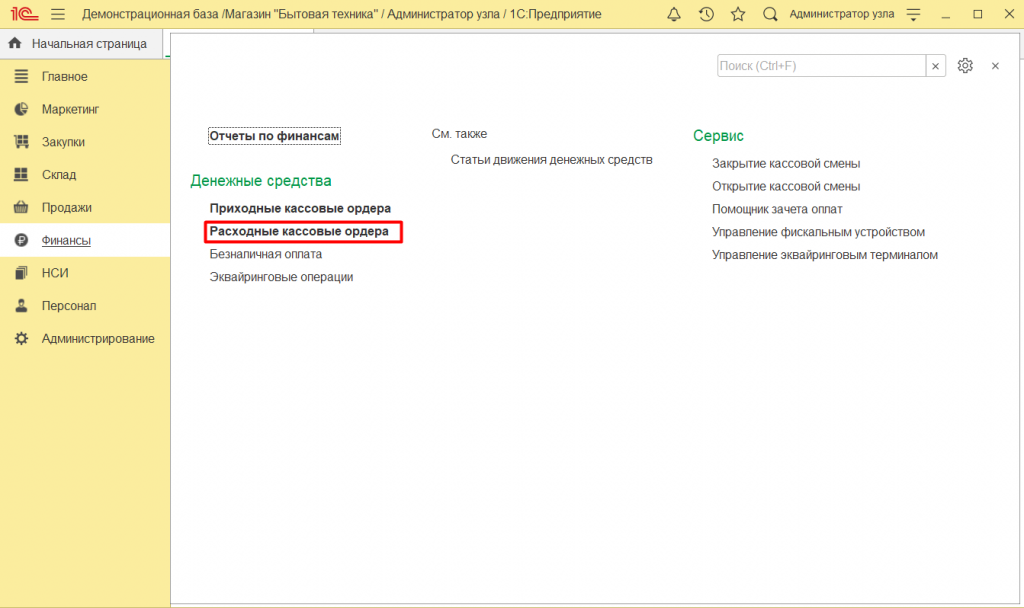Open favorites star icon

[738, 14]
